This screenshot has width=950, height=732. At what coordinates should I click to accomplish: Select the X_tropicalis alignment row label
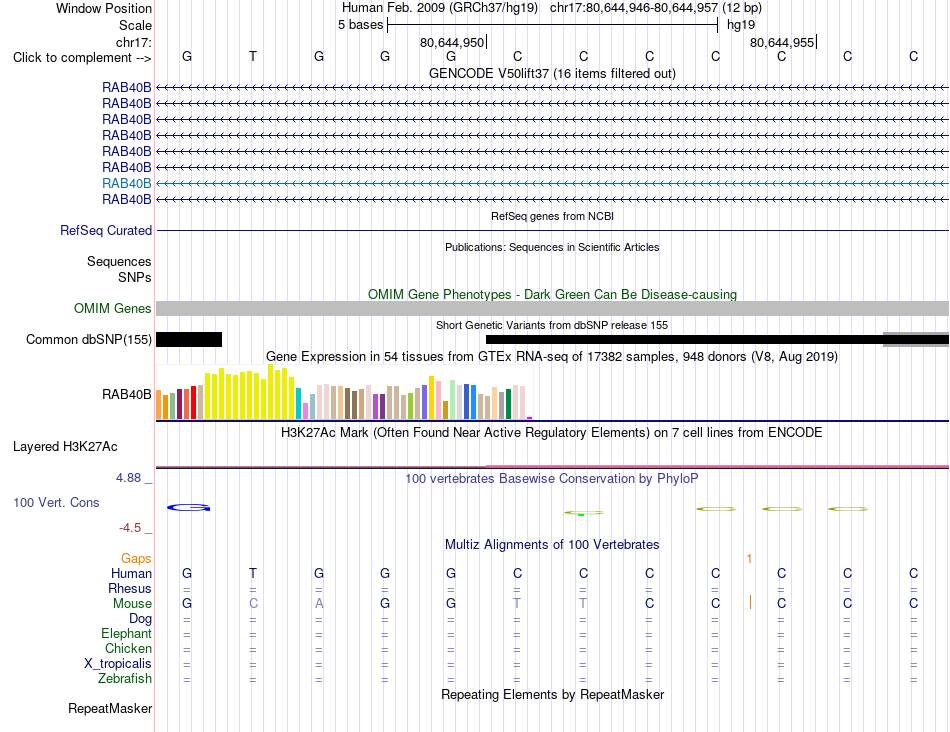click(x=118, y=664)
